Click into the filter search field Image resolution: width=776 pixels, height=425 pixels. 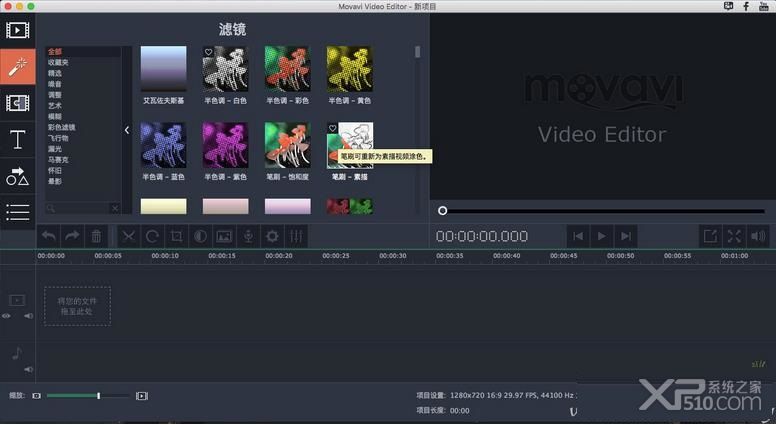[82, 208]
